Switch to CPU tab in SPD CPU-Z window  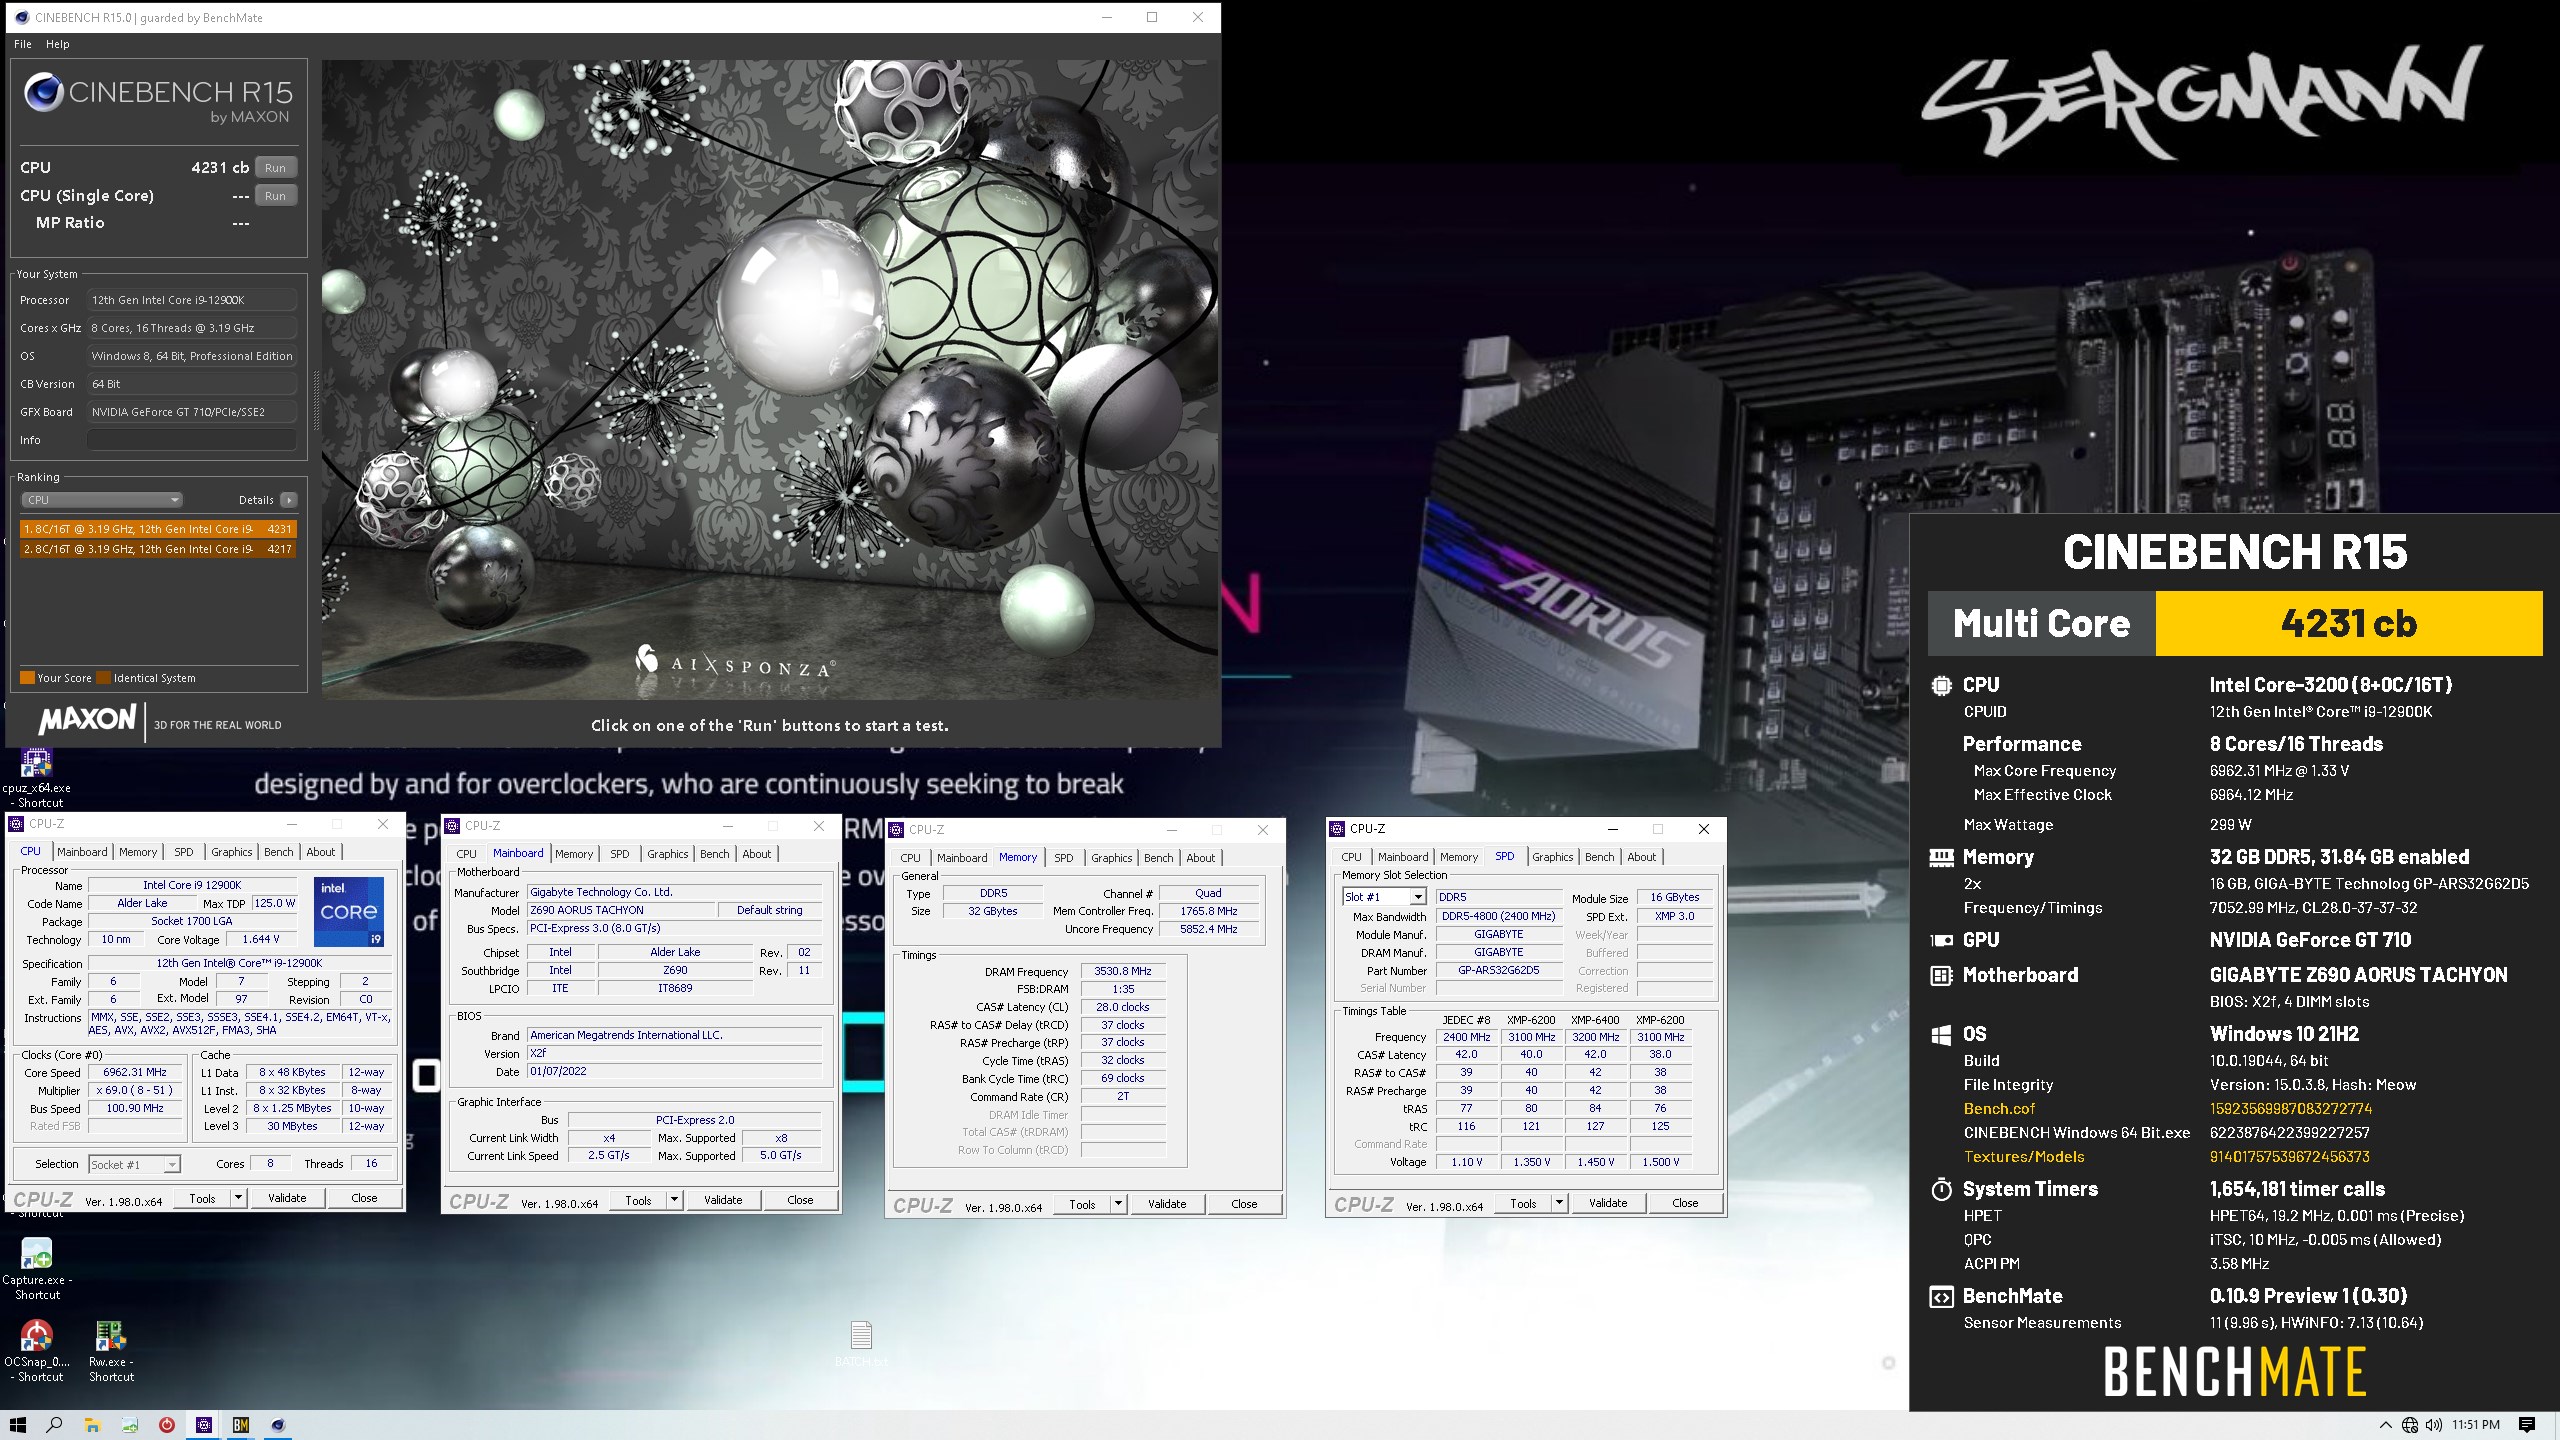[x=1351, y=857]
